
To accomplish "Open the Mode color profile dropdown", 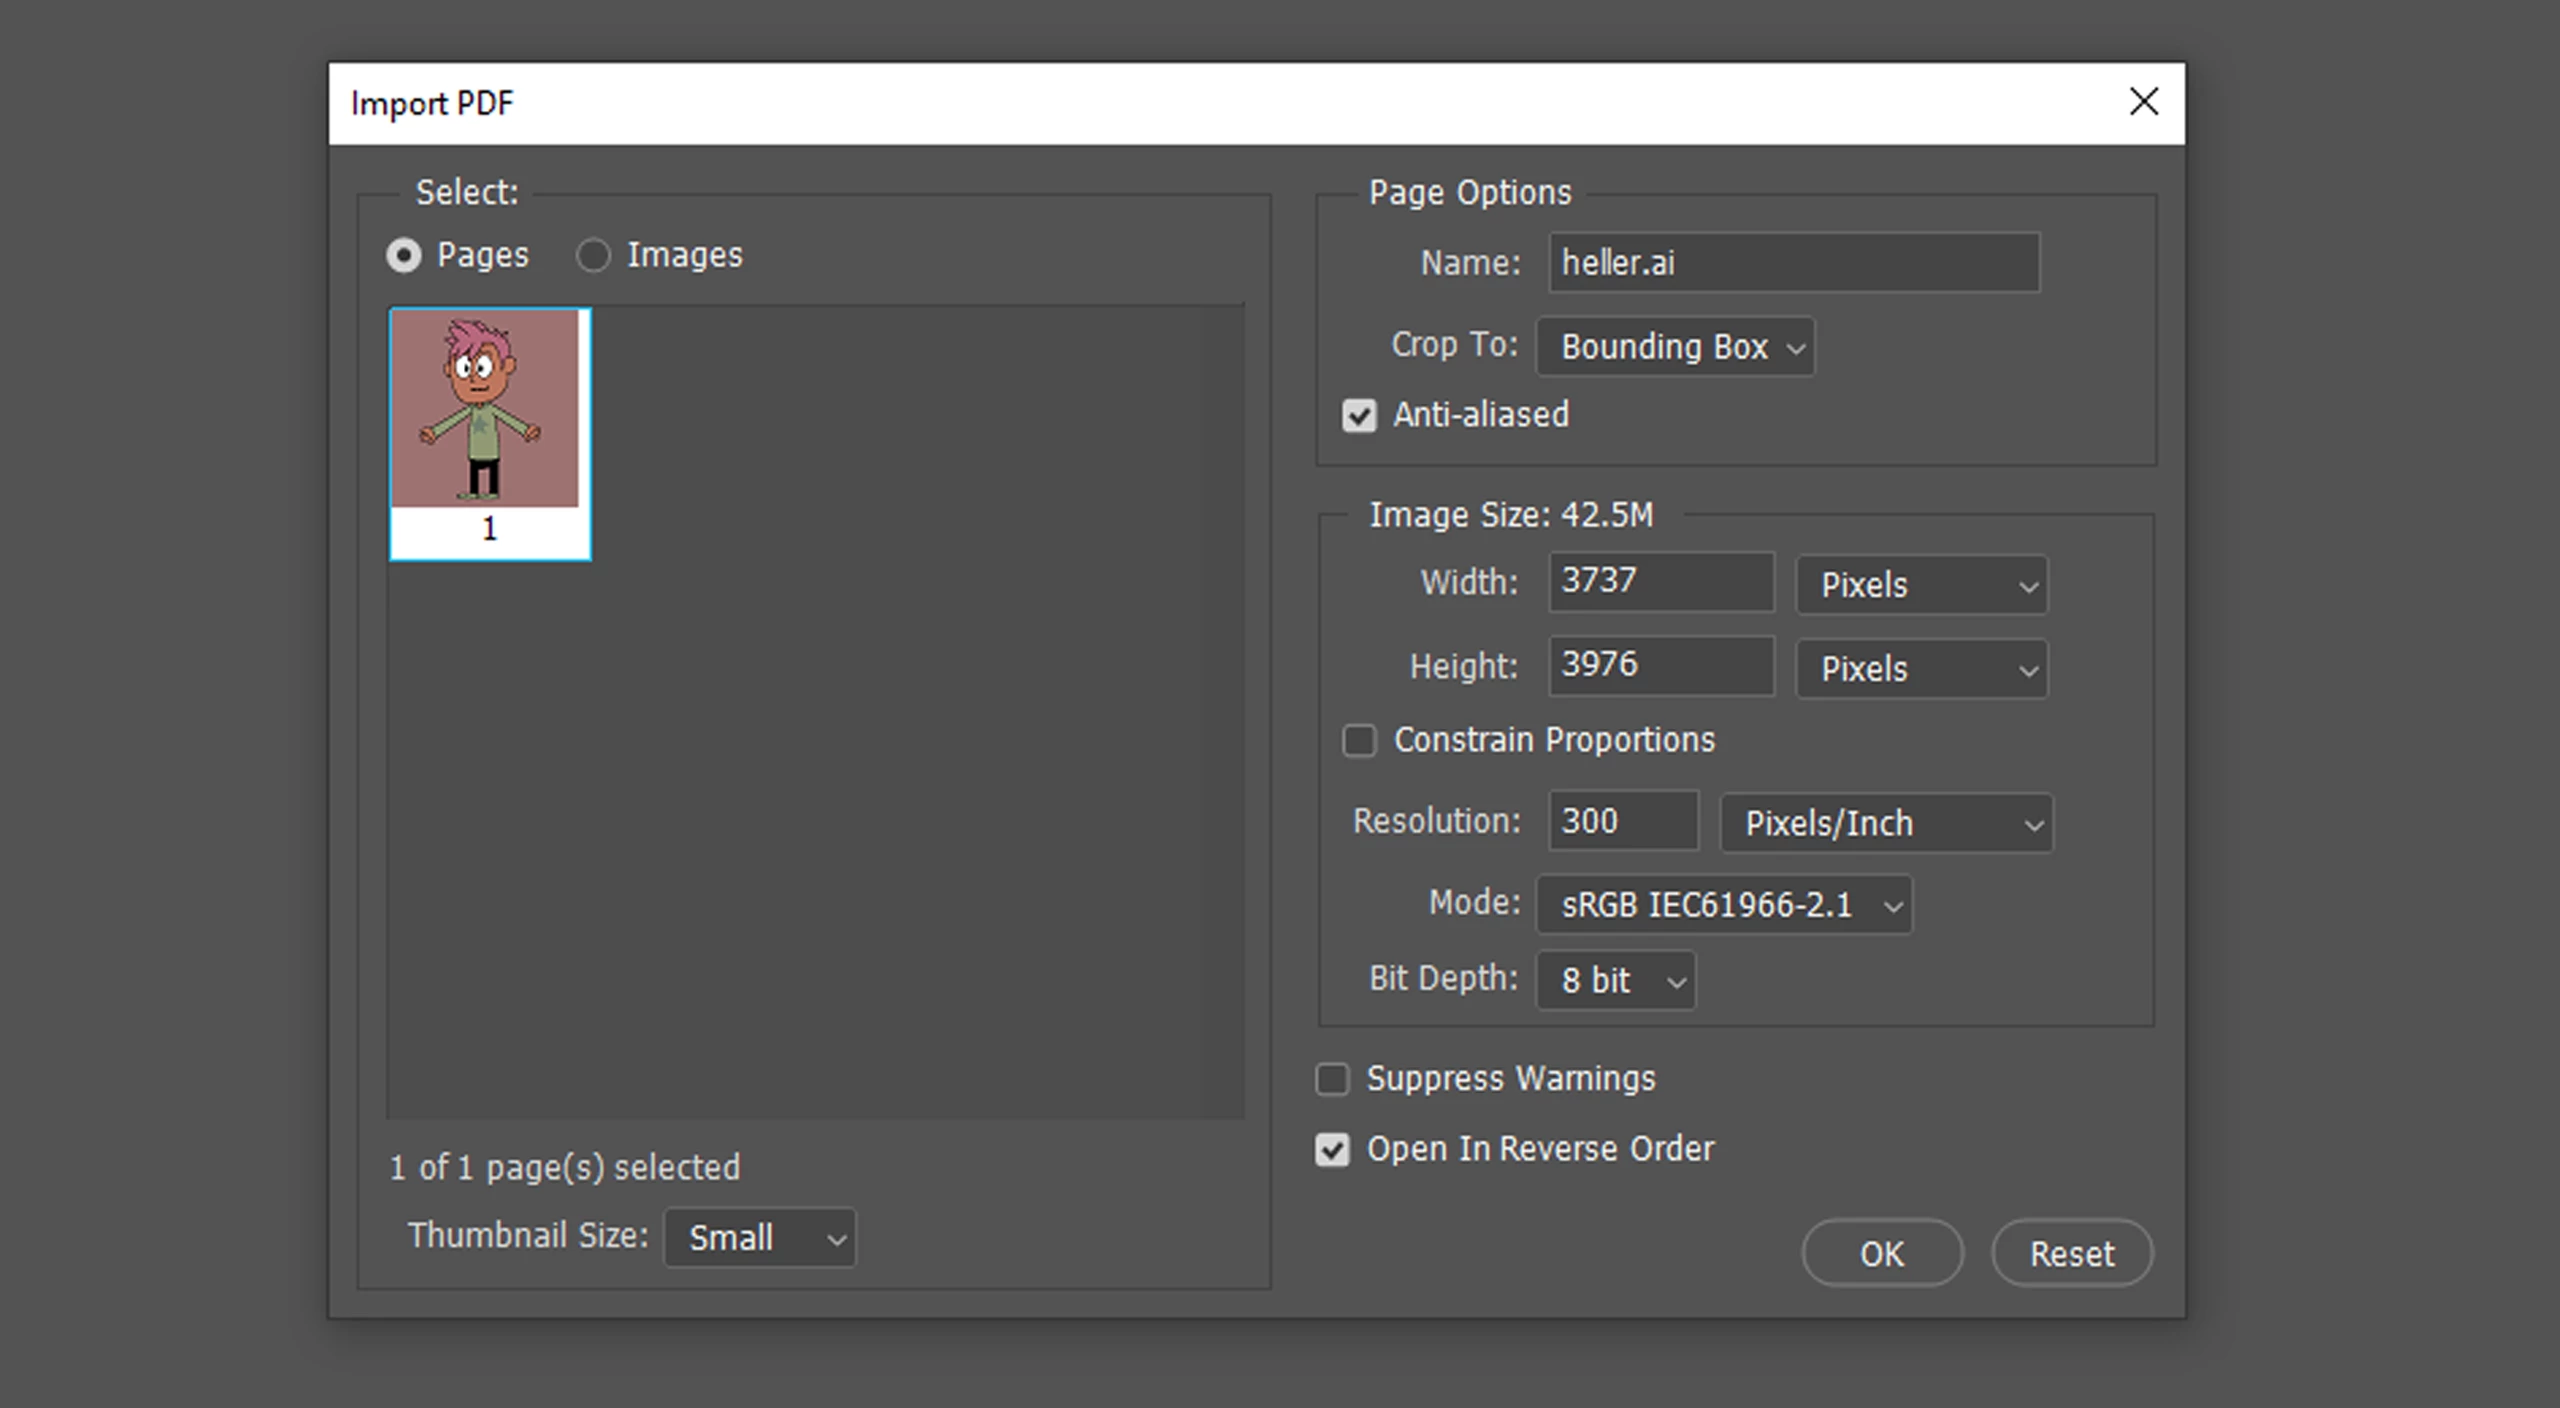I will 1724,906.
